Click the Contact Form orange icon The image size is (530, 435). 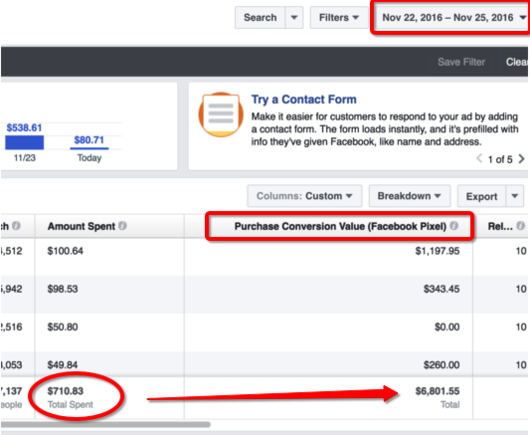click(221, 115)
